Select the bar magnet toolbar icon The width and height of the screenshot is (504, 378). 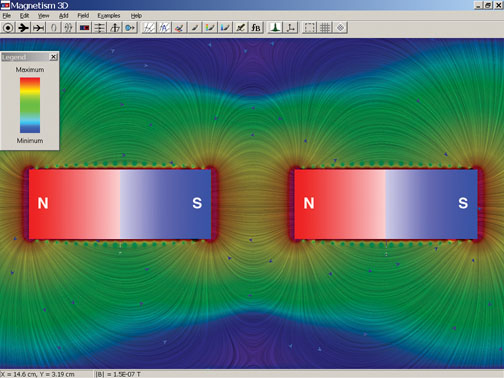(84, 28)
